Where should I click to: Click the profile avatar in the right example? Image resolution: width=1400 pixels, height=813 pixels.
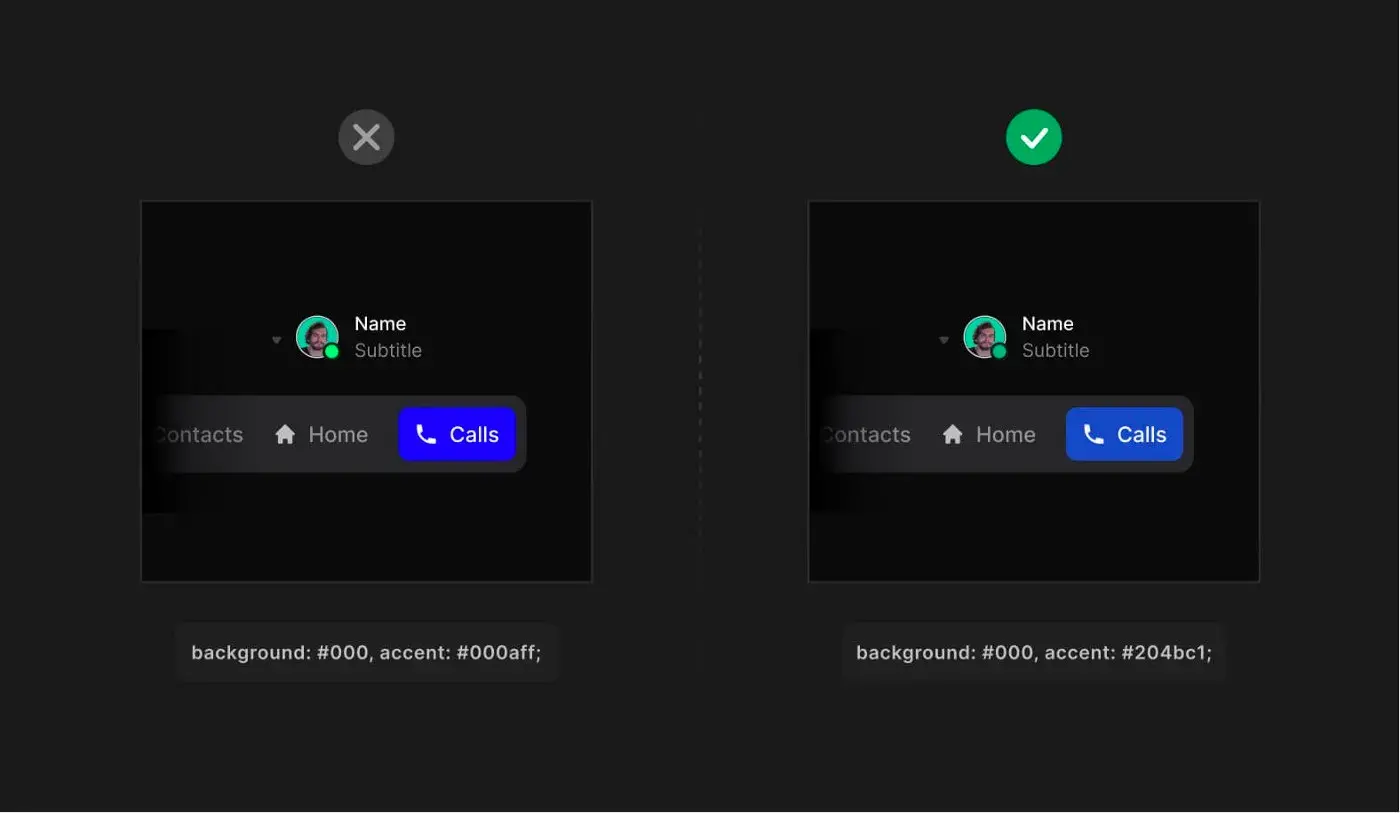pos(984,337)
